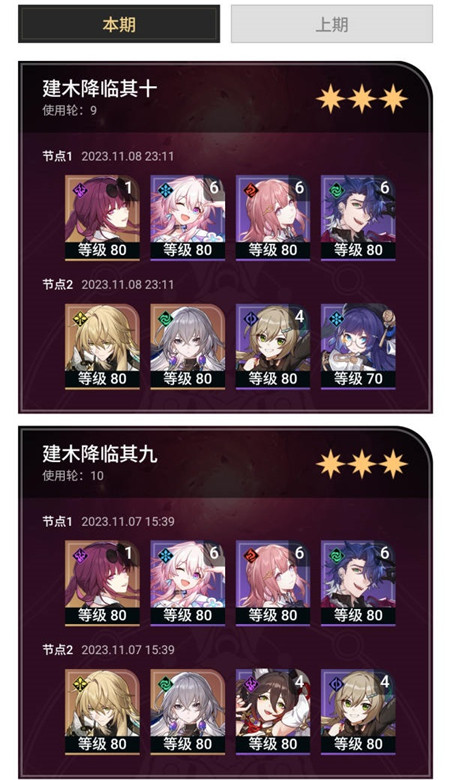The image size is (450, 780).
Task: Click blue-haired man portrait in 其十 node 1
Action: coord(358,217)
